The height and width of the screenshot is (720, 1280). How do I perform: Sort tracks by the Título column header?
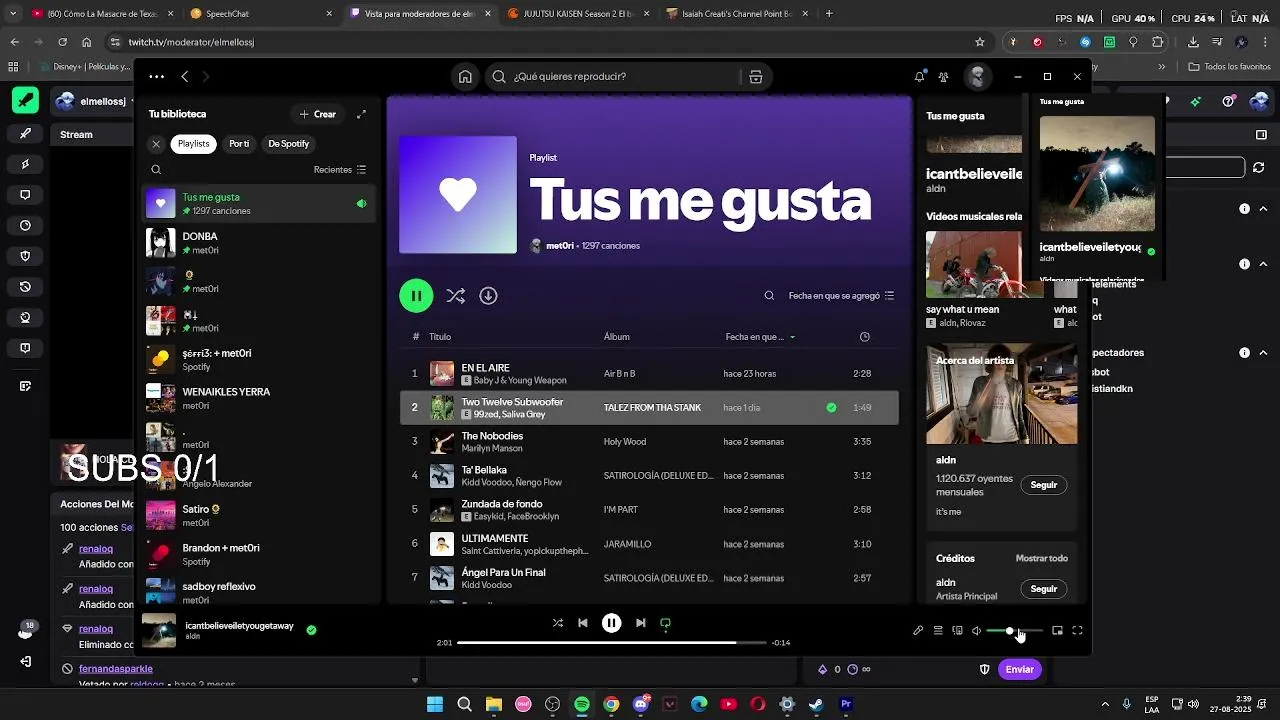click(x=440, y=337)
